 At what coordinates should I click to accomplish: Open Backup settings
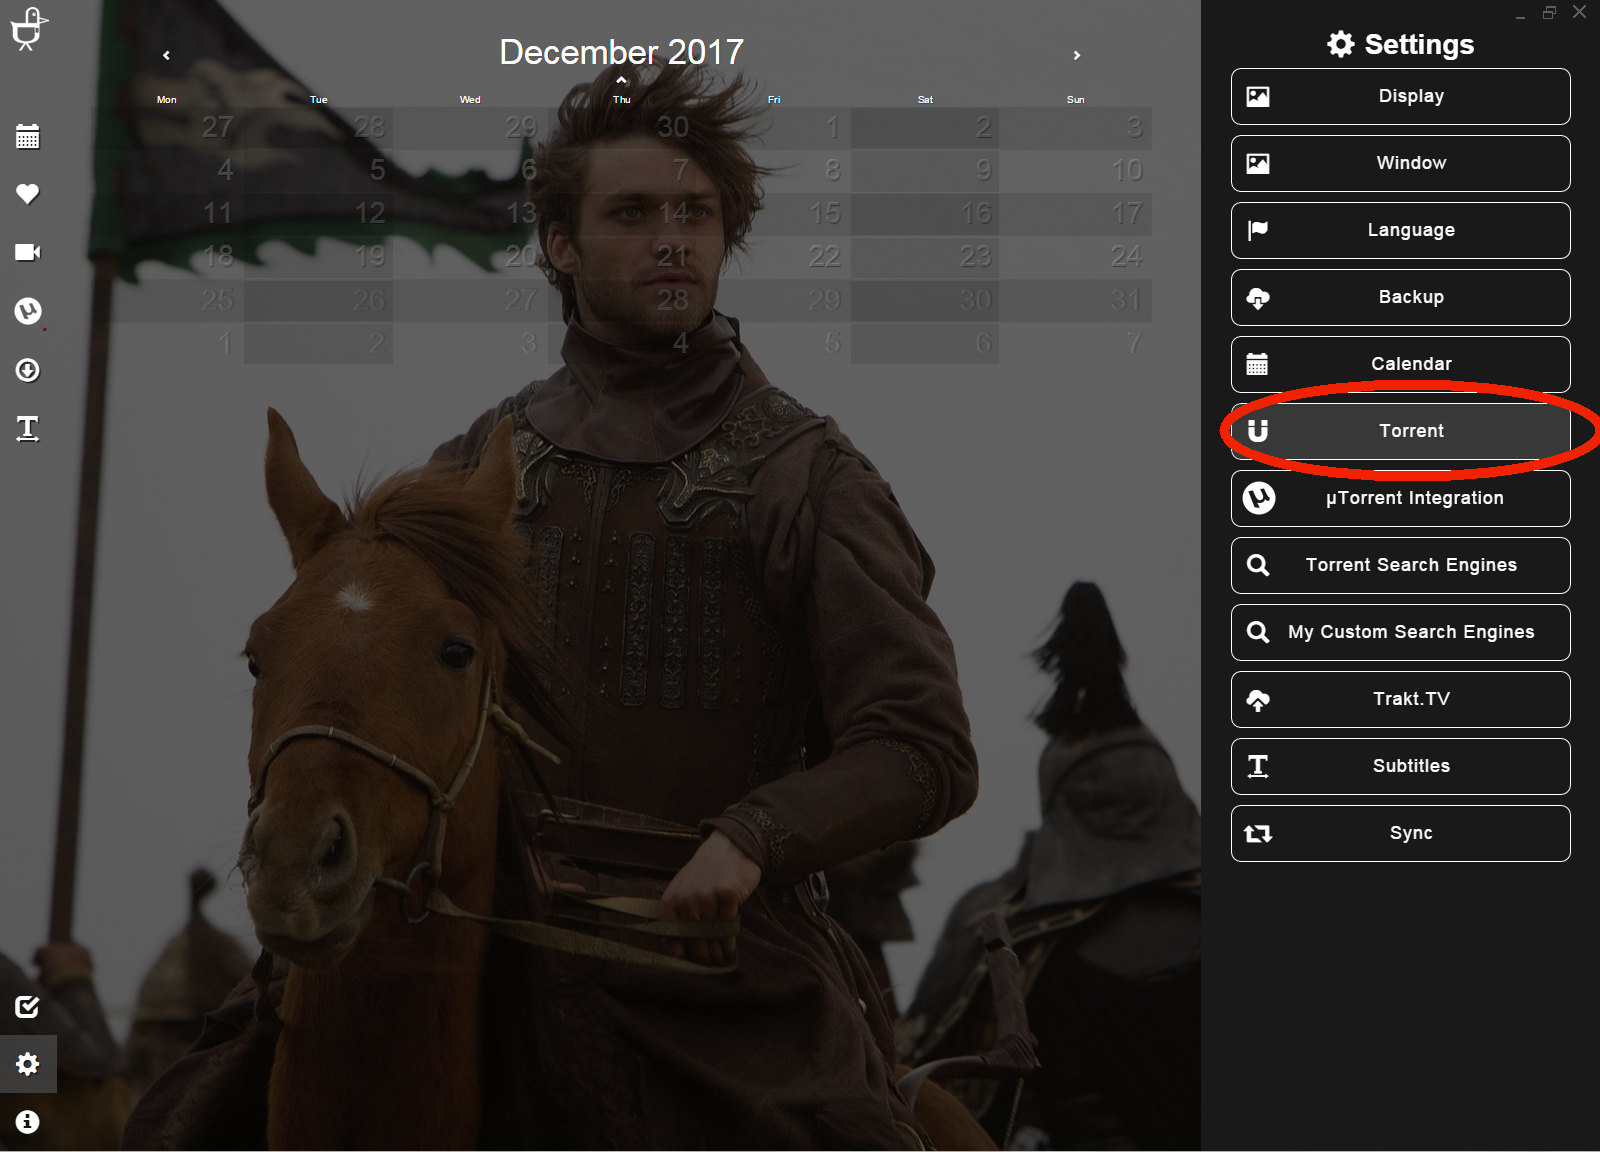(1401, 298)
